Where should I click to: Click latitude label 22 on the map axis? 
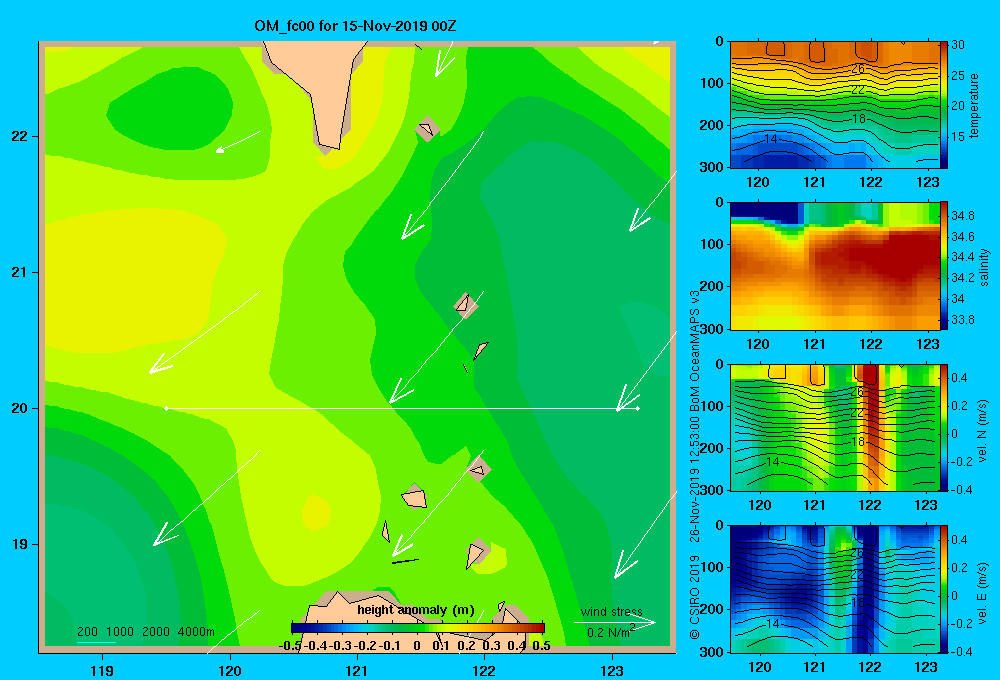[19, 137]
